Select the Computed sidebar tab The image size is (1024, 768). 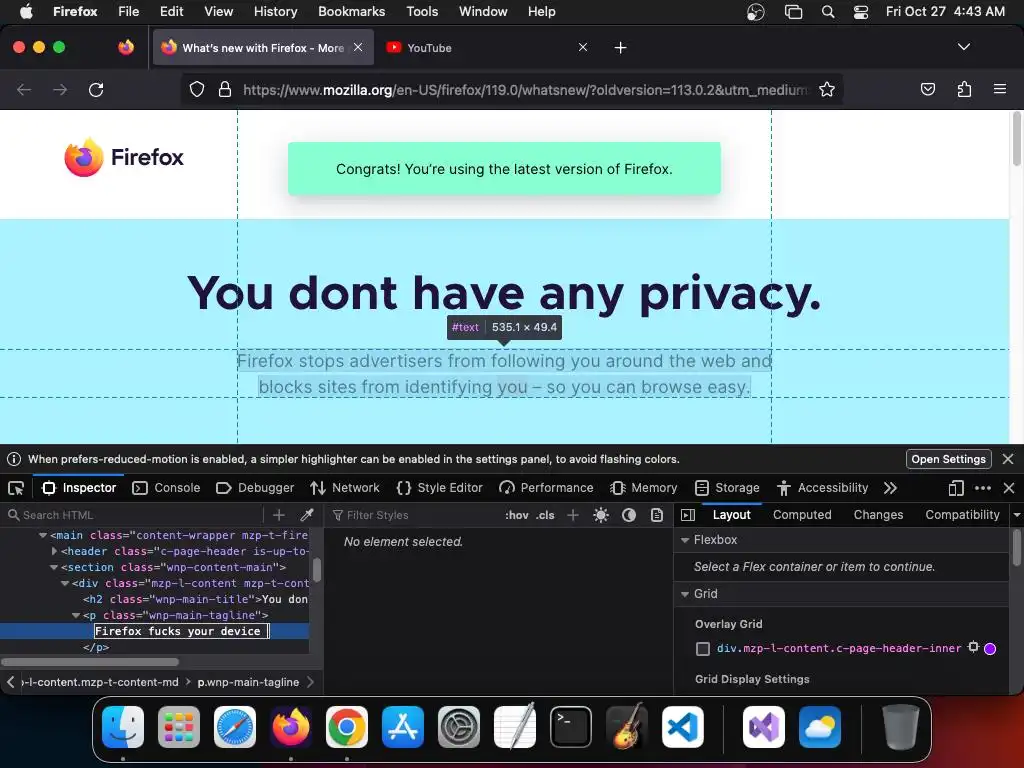[x=802, y=515]
